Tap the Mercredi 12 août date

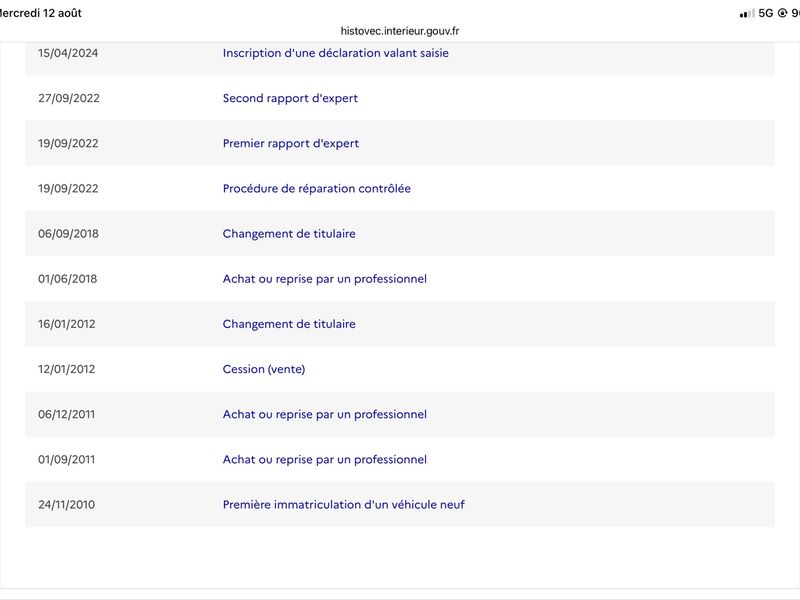(x=40, y=13)
